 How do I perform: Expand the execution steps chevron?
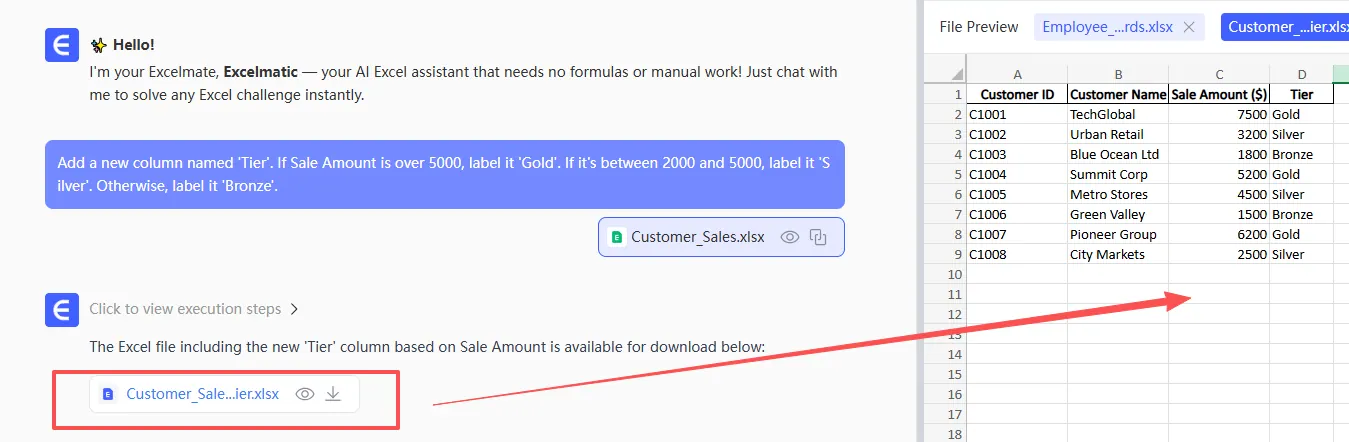point(294,309)
